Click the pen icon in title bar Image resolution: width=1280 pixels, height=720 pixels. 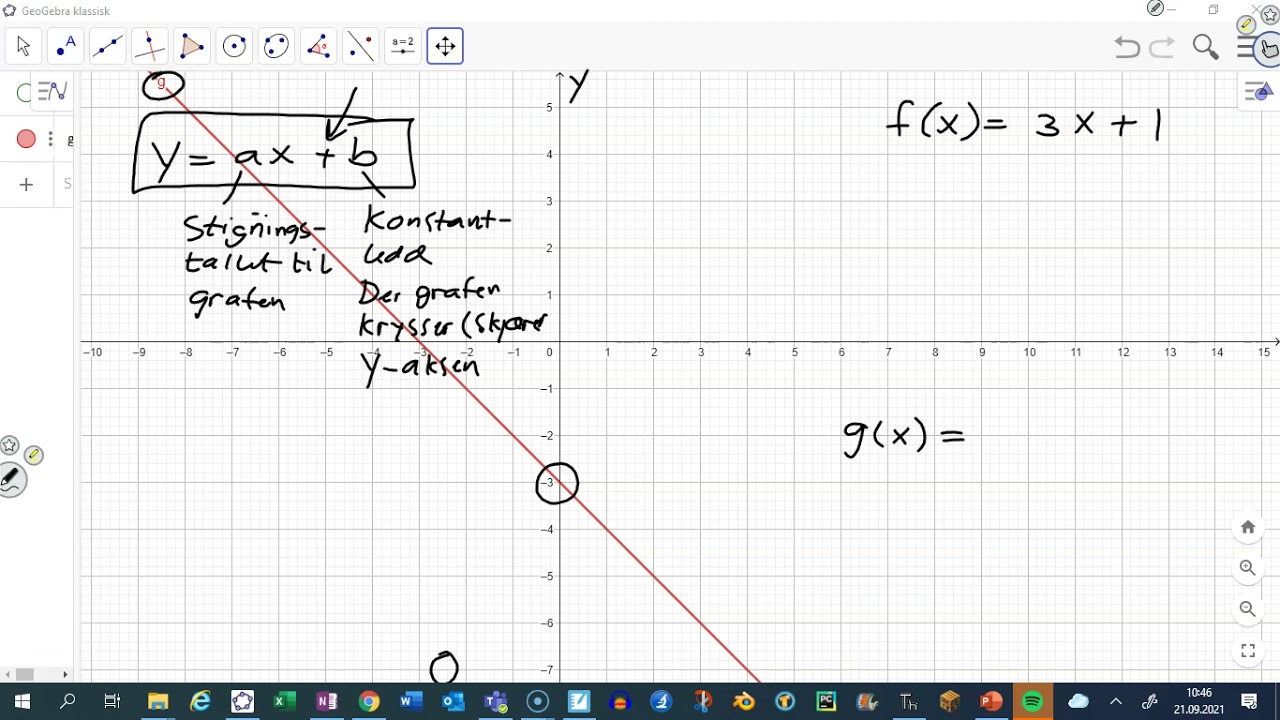tap(1155, 9)
